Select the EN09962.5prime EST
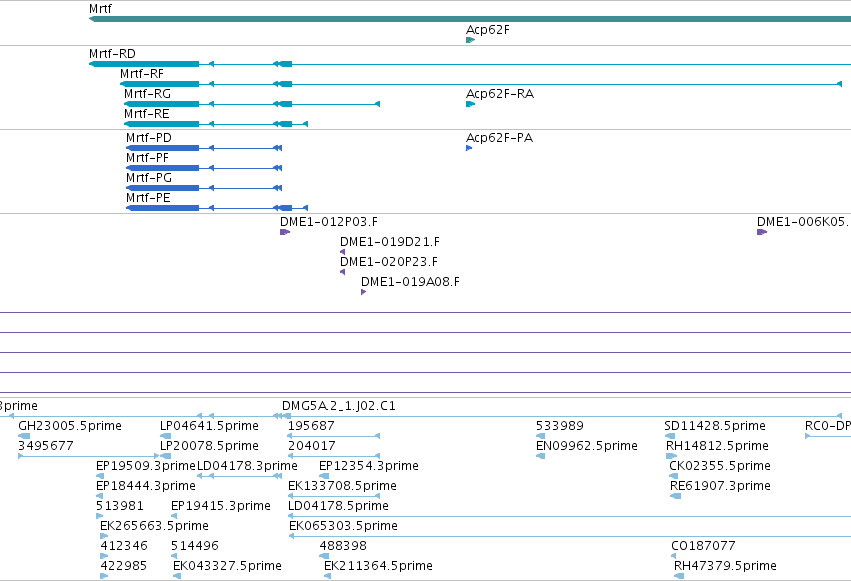 541,456
